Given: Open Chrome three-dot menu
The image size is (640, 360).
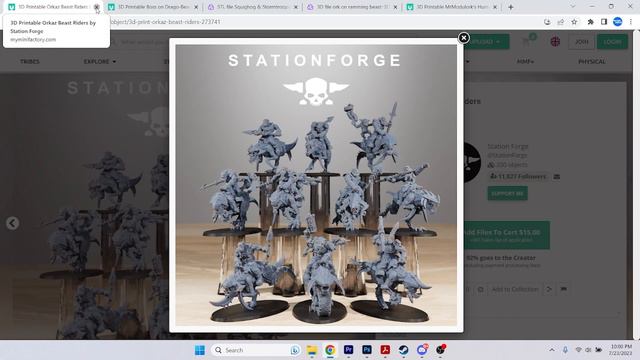Looking at the screenshot, I should [x=631, y=22].
